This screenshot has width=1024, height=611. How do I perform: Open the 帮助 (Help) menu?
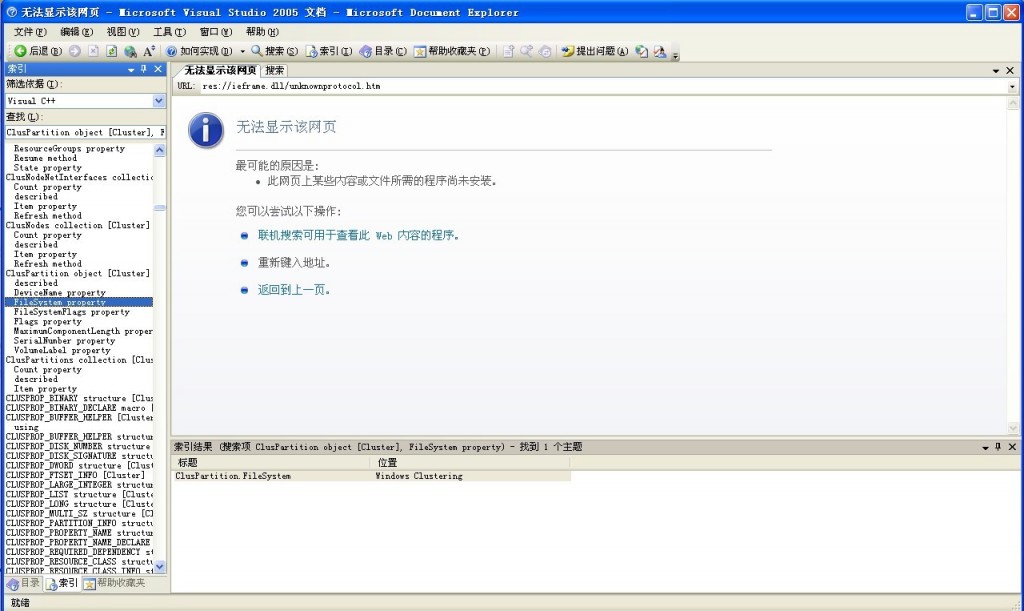[x=262, y=31]
